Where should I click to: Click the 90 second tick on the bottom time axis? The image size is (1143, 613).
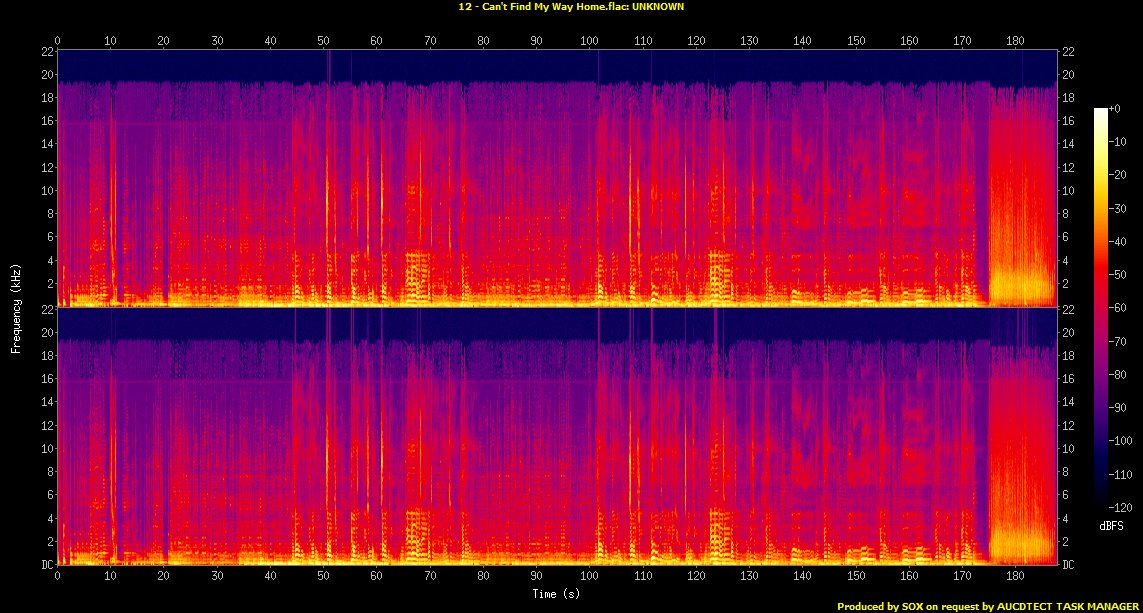point(536,577)
